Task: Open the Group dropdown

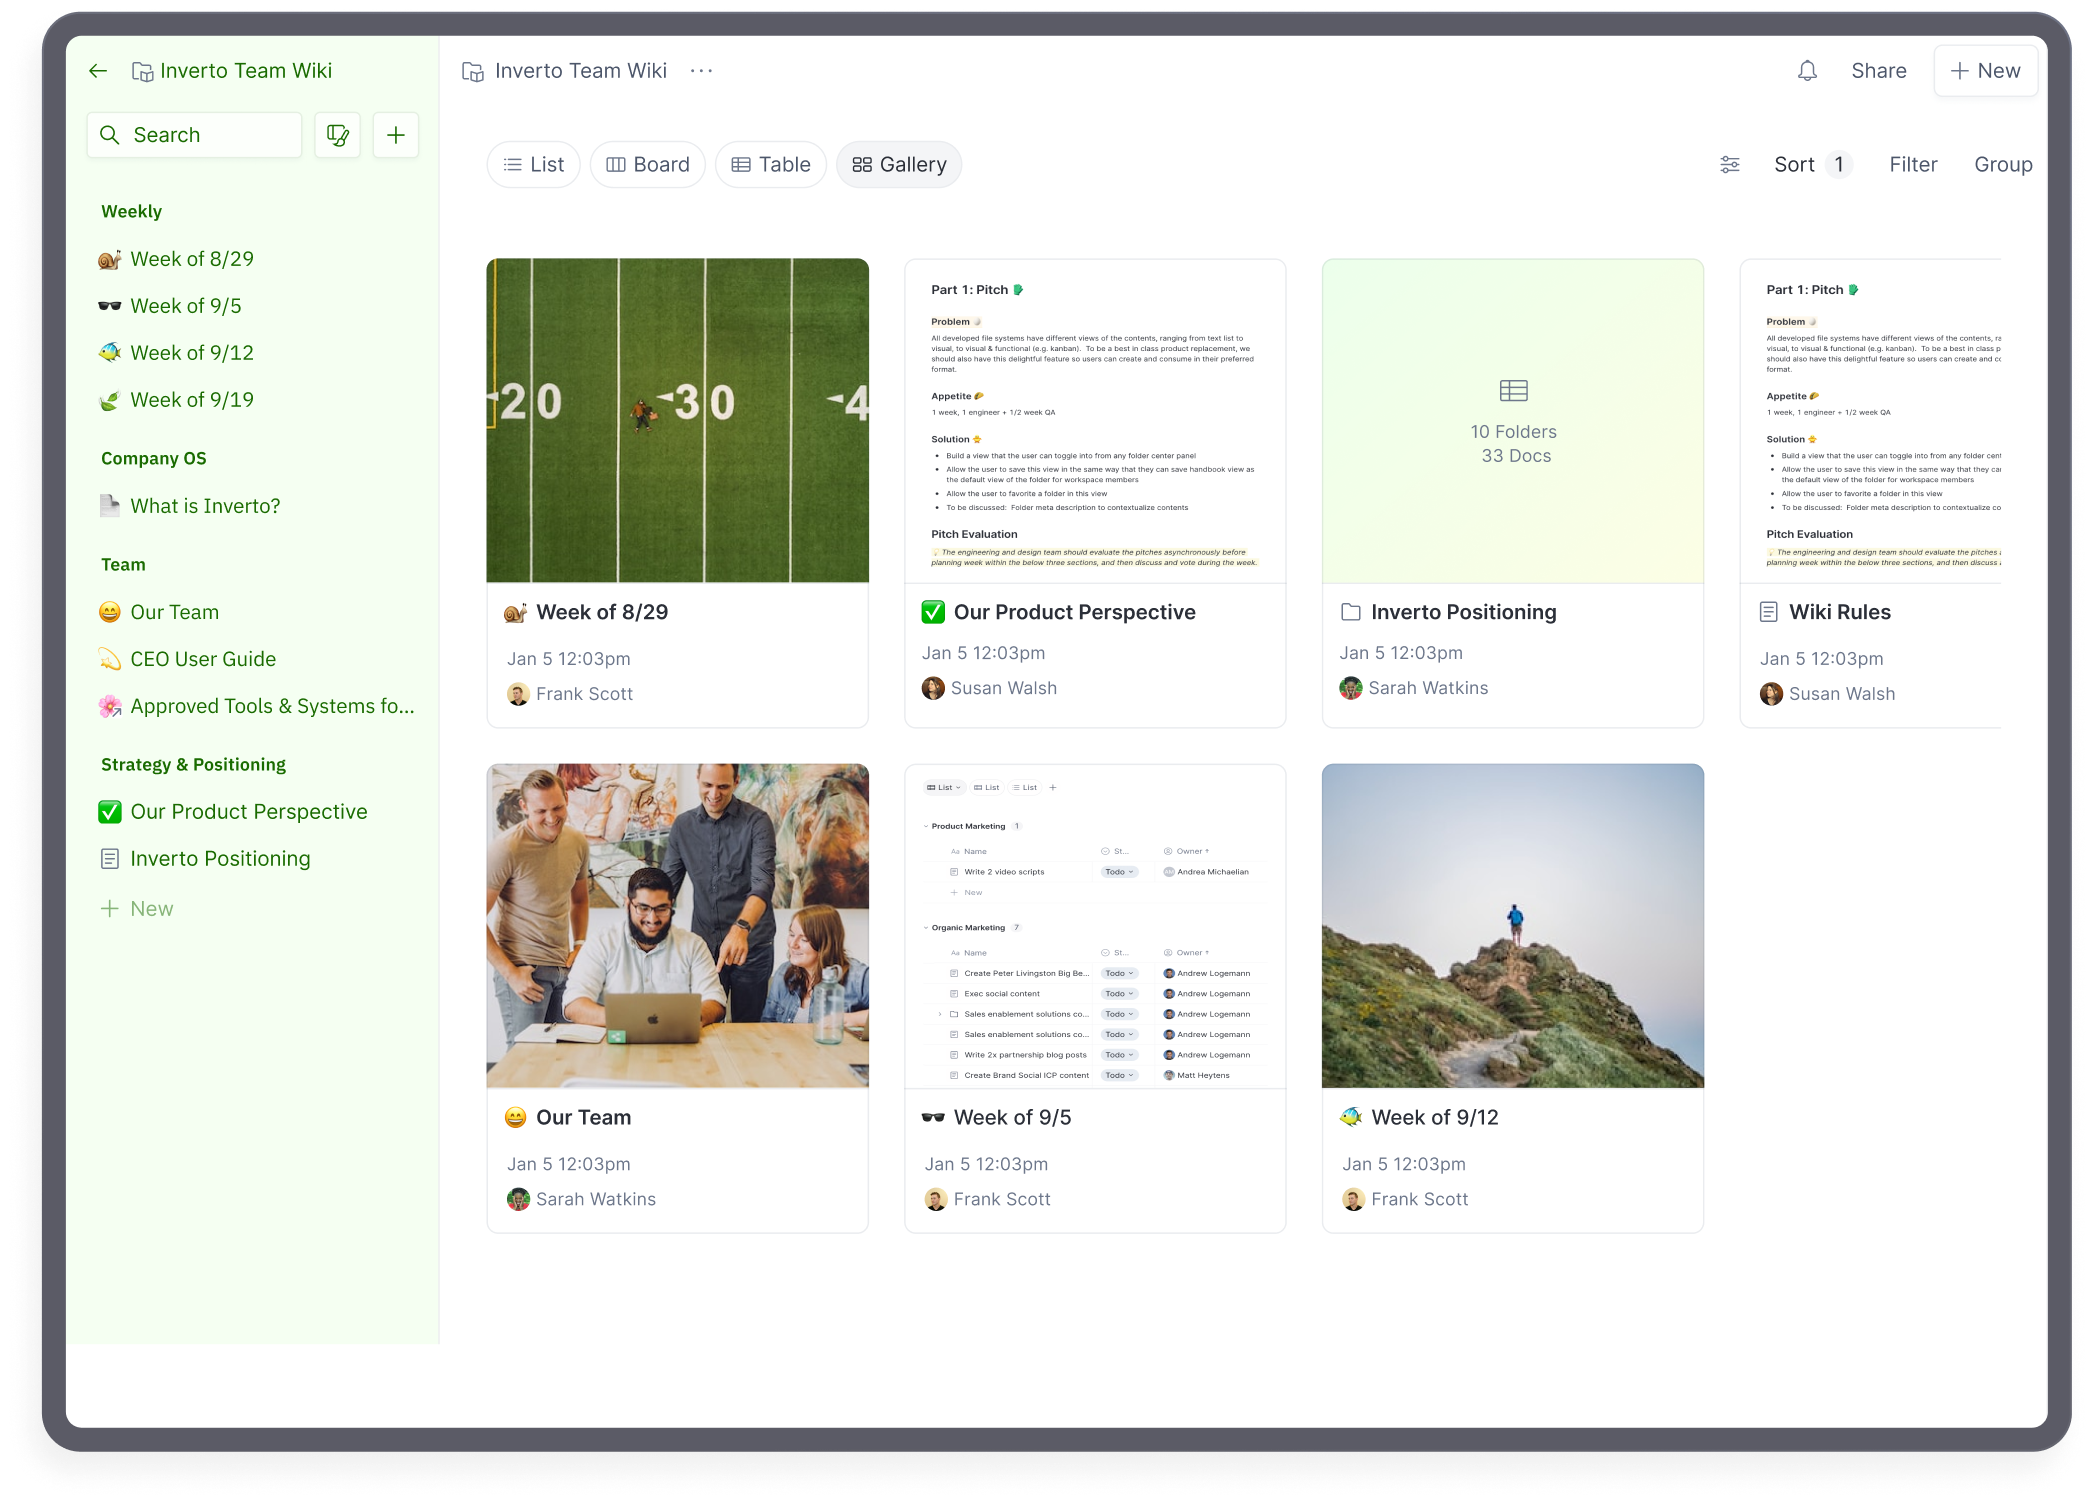Action: tap(2002, 165)
